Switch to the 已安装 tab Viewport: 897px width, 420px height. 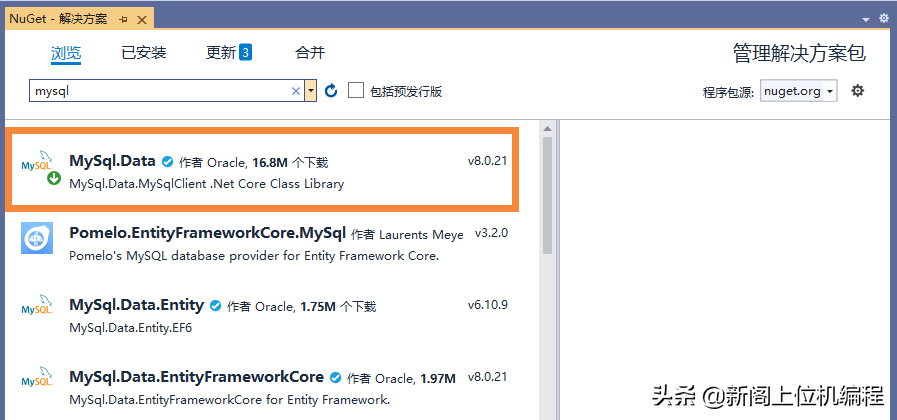[144, 53]
